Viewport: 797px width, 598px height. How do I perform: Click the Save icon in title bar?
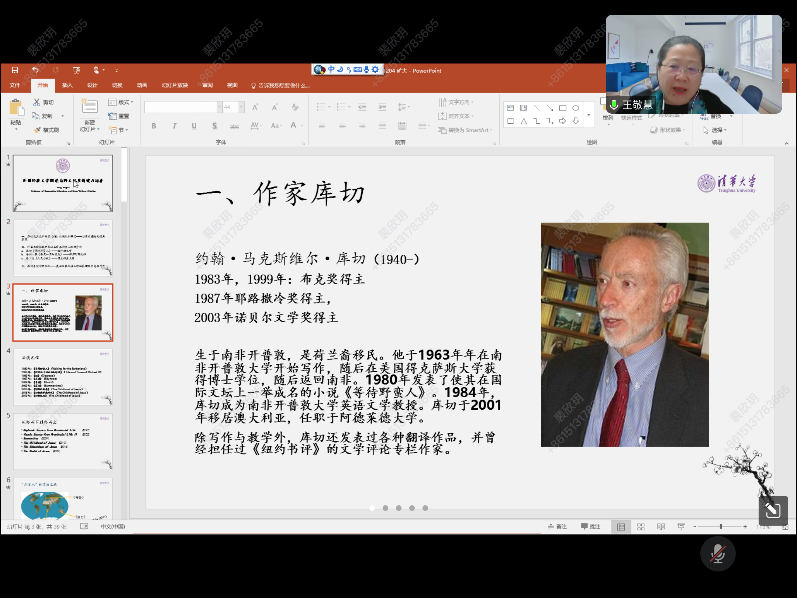click(15, 70)
